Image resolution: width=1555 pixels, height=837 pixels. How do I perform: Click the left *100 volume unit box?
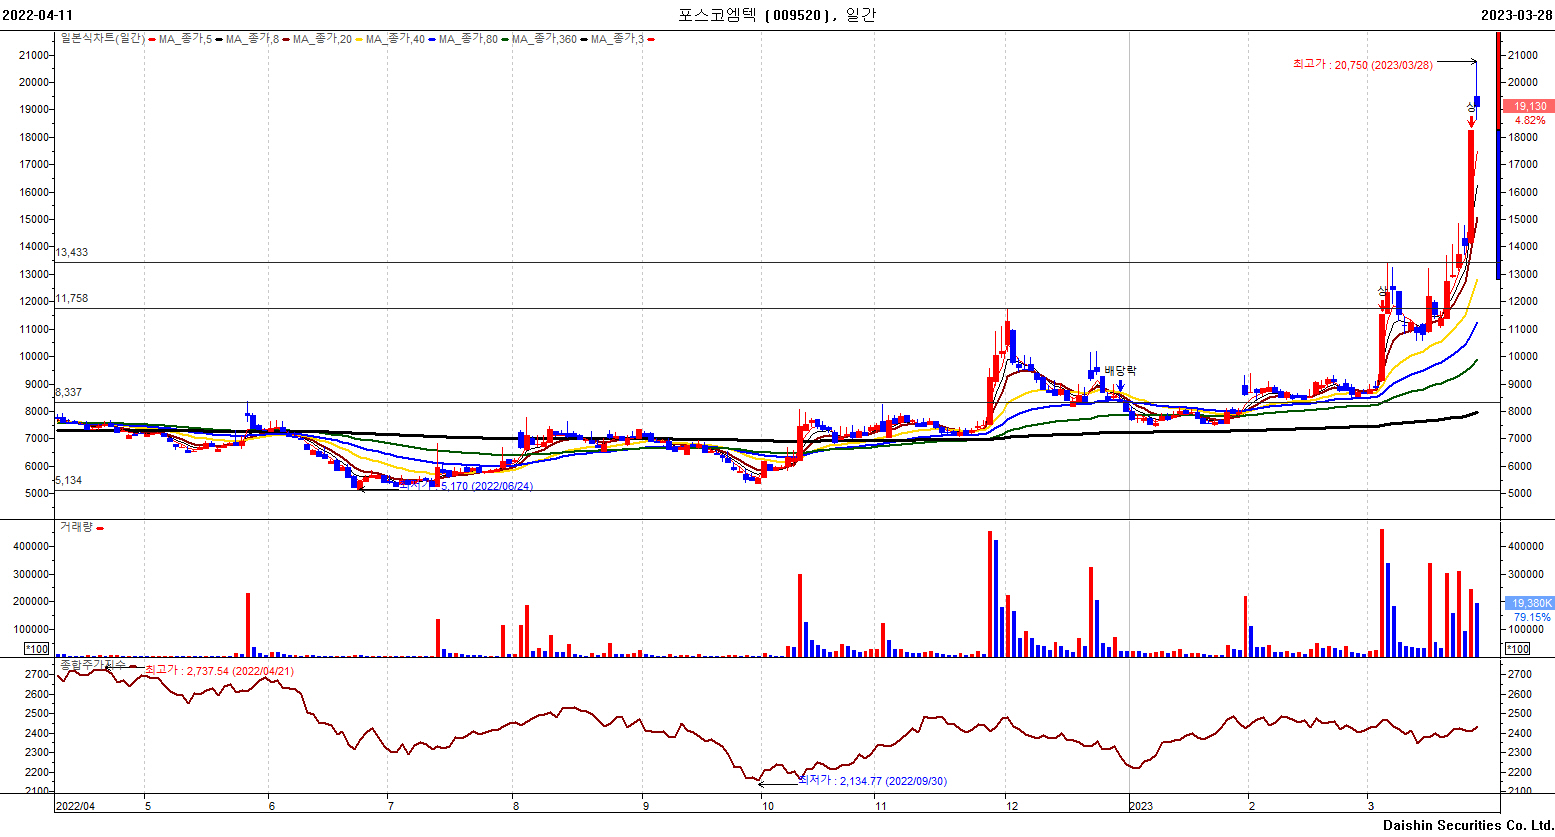click(36, 649)
